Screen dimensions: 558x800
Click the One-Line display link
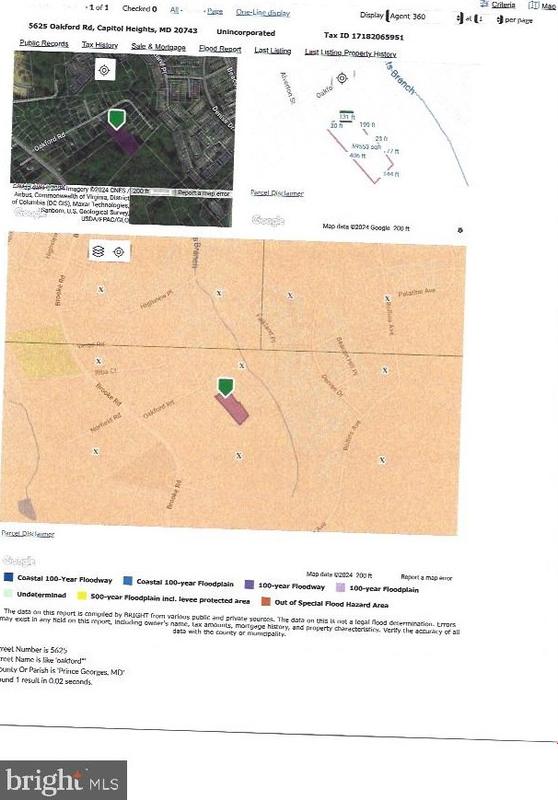tap(263, 13)
